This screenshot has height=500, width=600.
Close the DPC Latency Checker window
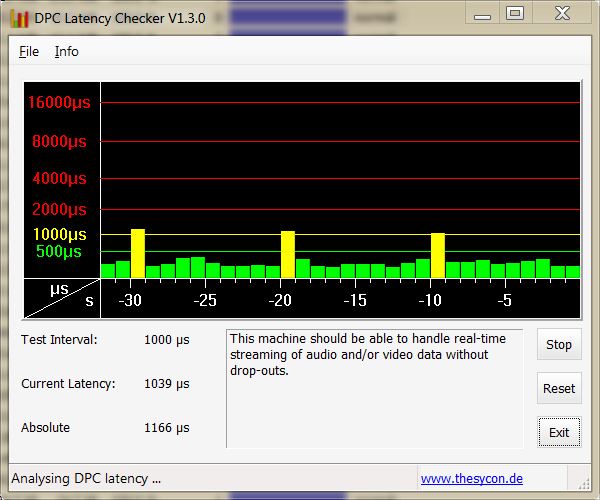pos(562,14)
